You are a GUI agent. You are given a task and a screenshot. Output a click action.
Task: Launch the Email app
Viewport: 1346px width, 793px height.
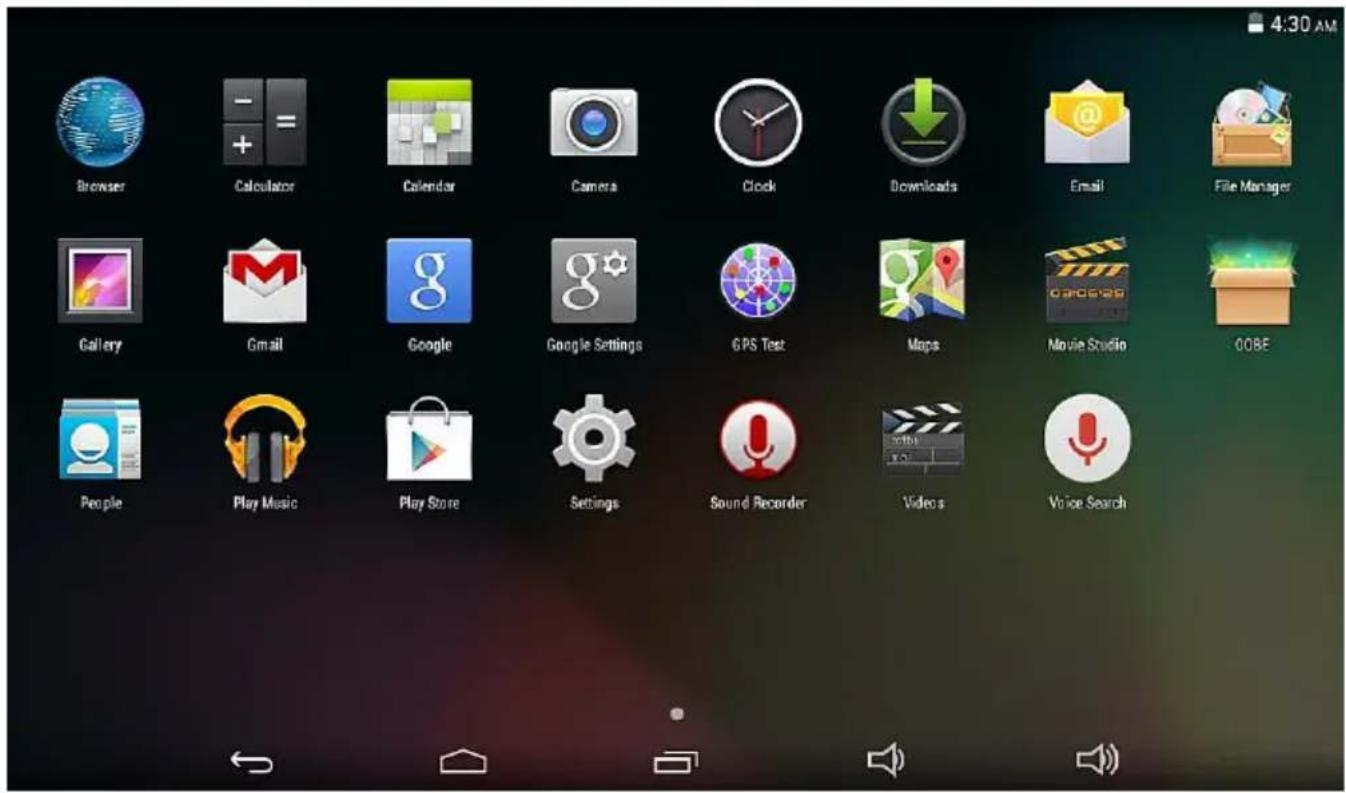point(1087,122)
